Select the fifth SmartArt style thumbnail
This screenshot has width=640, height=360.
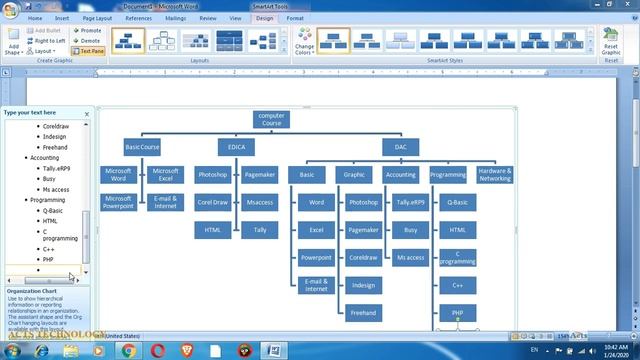(x=468, y=41)
